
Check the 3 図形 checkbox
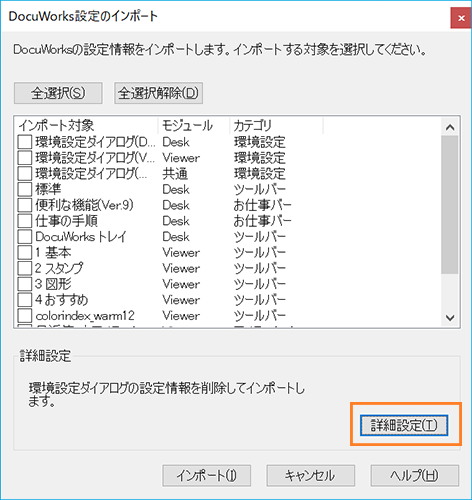click(25, 284)
